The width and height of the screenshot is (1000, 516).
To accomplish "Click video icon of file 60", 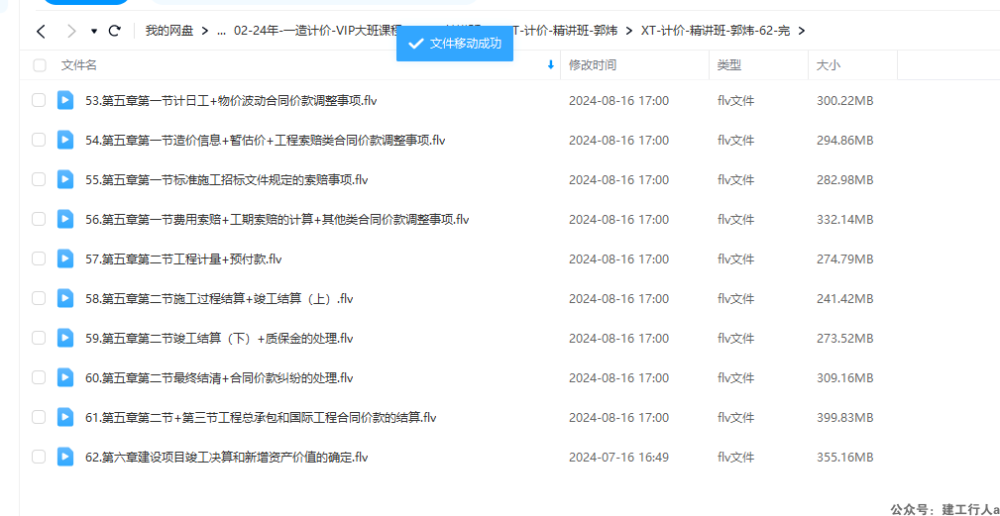I will point(65,378).
